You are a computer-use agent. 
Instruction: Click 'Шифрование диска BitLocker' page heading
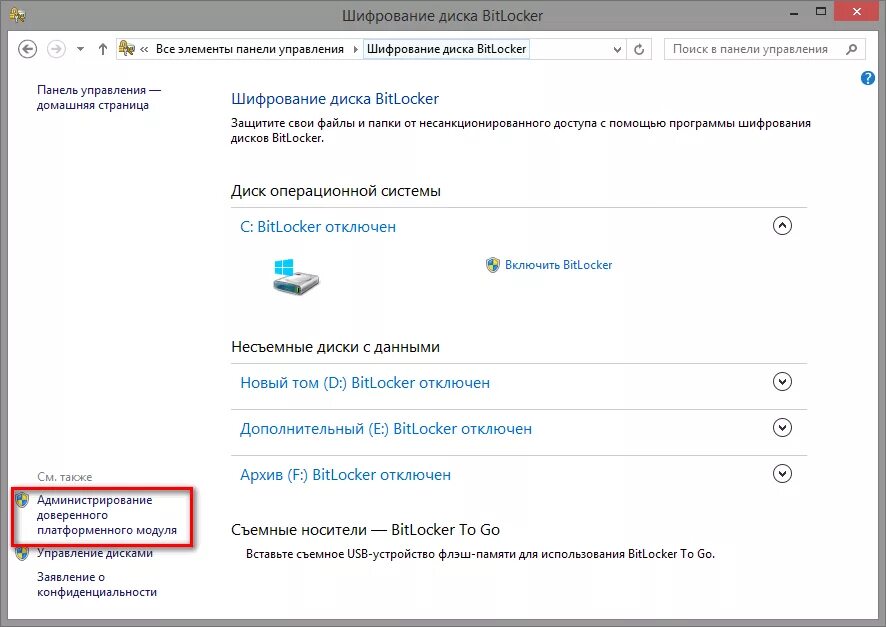[335, 99]
